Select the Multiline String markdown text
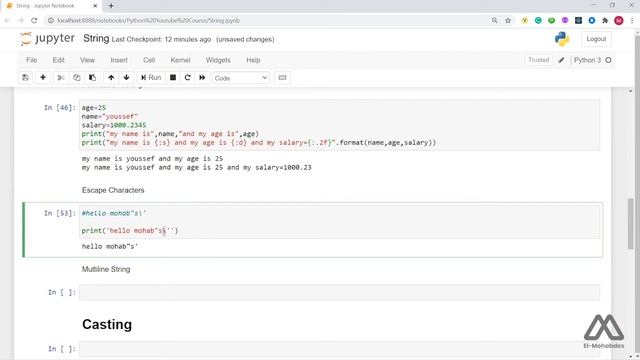The height and width of the screenshot is (360, 640). tap(106, 269)
